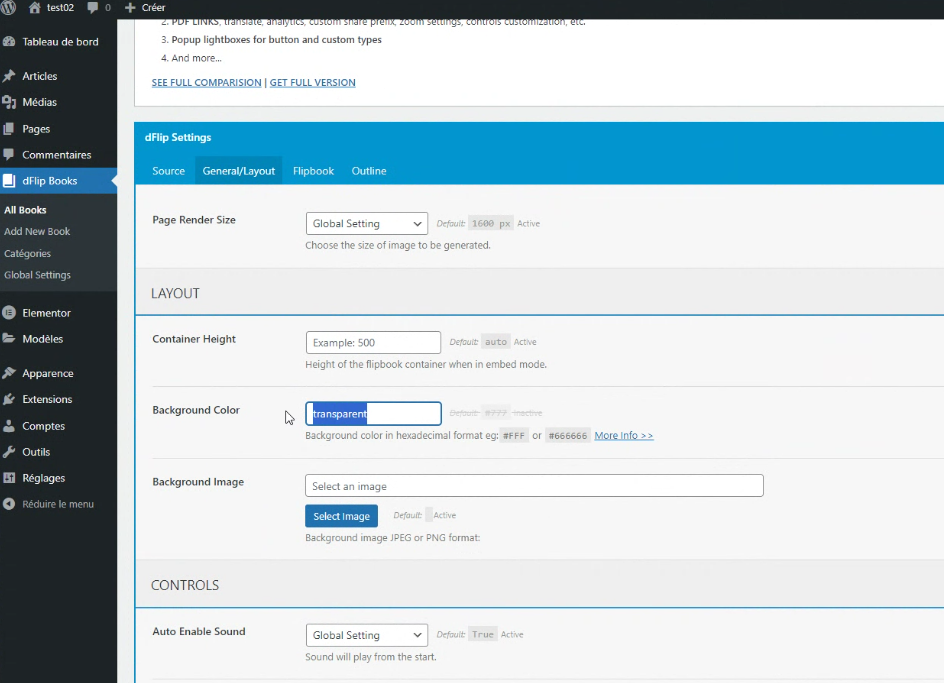Open Tableau de bord dashboard icon
This screenshot has height=683, width=944.
pos(10,42)
